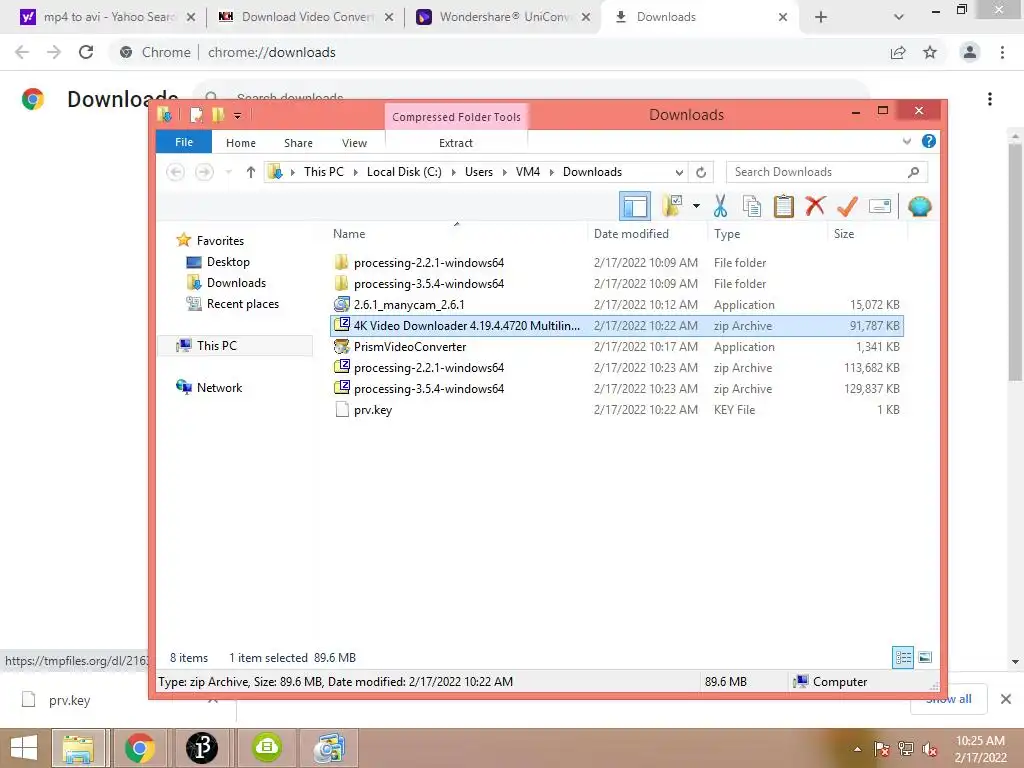
Task: Toggle the navigation pane layout button
Action: tap(634, 206)
